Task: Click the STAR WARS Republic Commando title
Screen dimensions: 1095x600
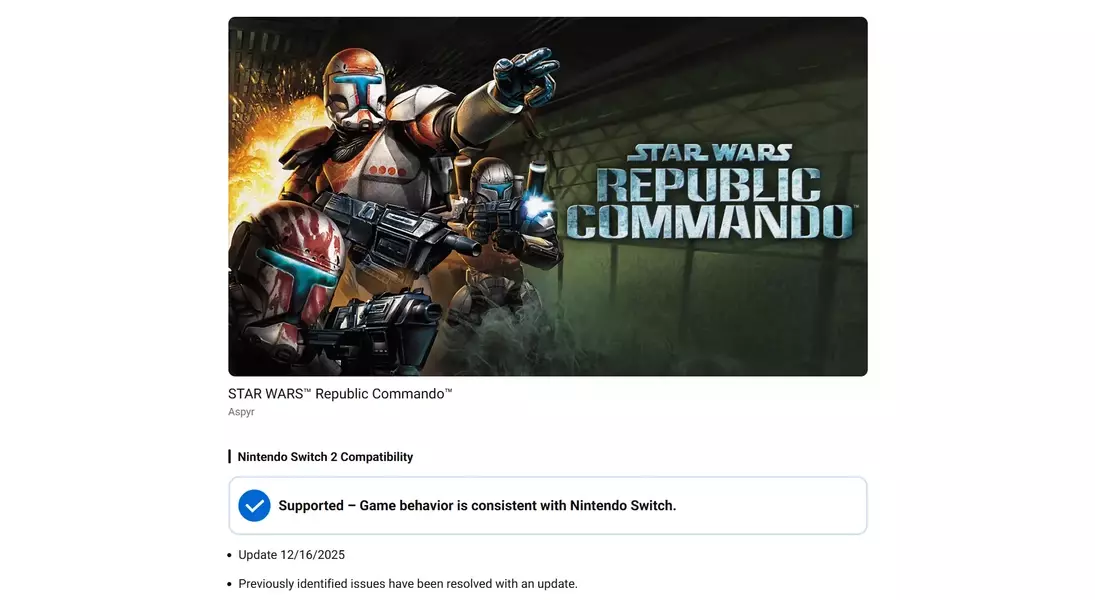Action: pos(340,394)
